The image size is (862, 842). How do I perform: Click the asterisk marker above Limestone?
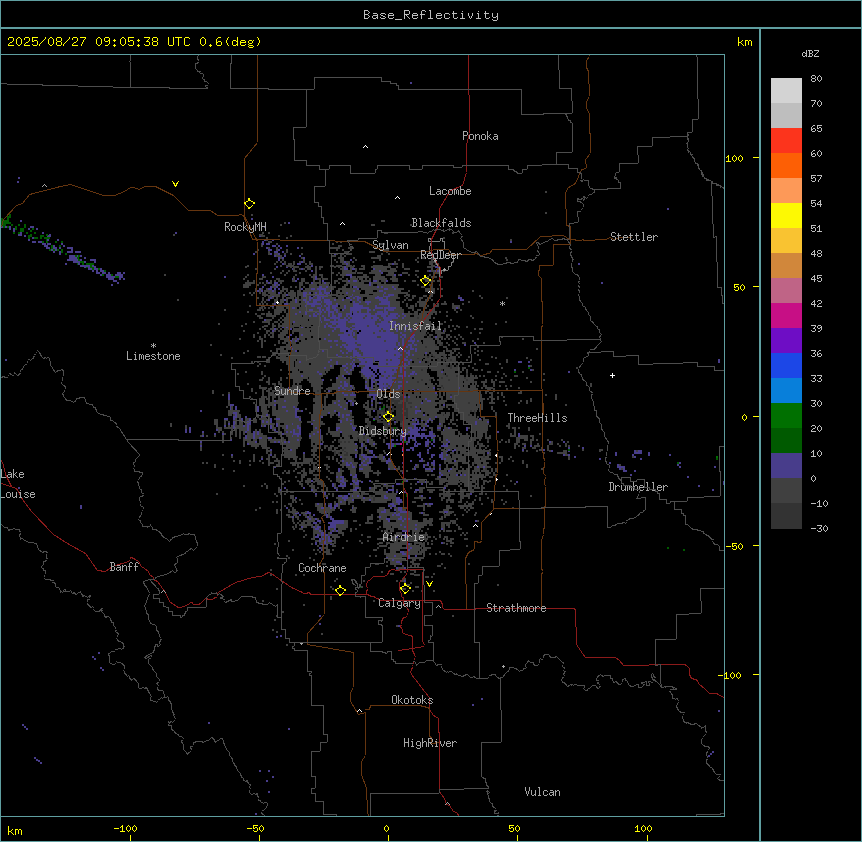(153, 345)
